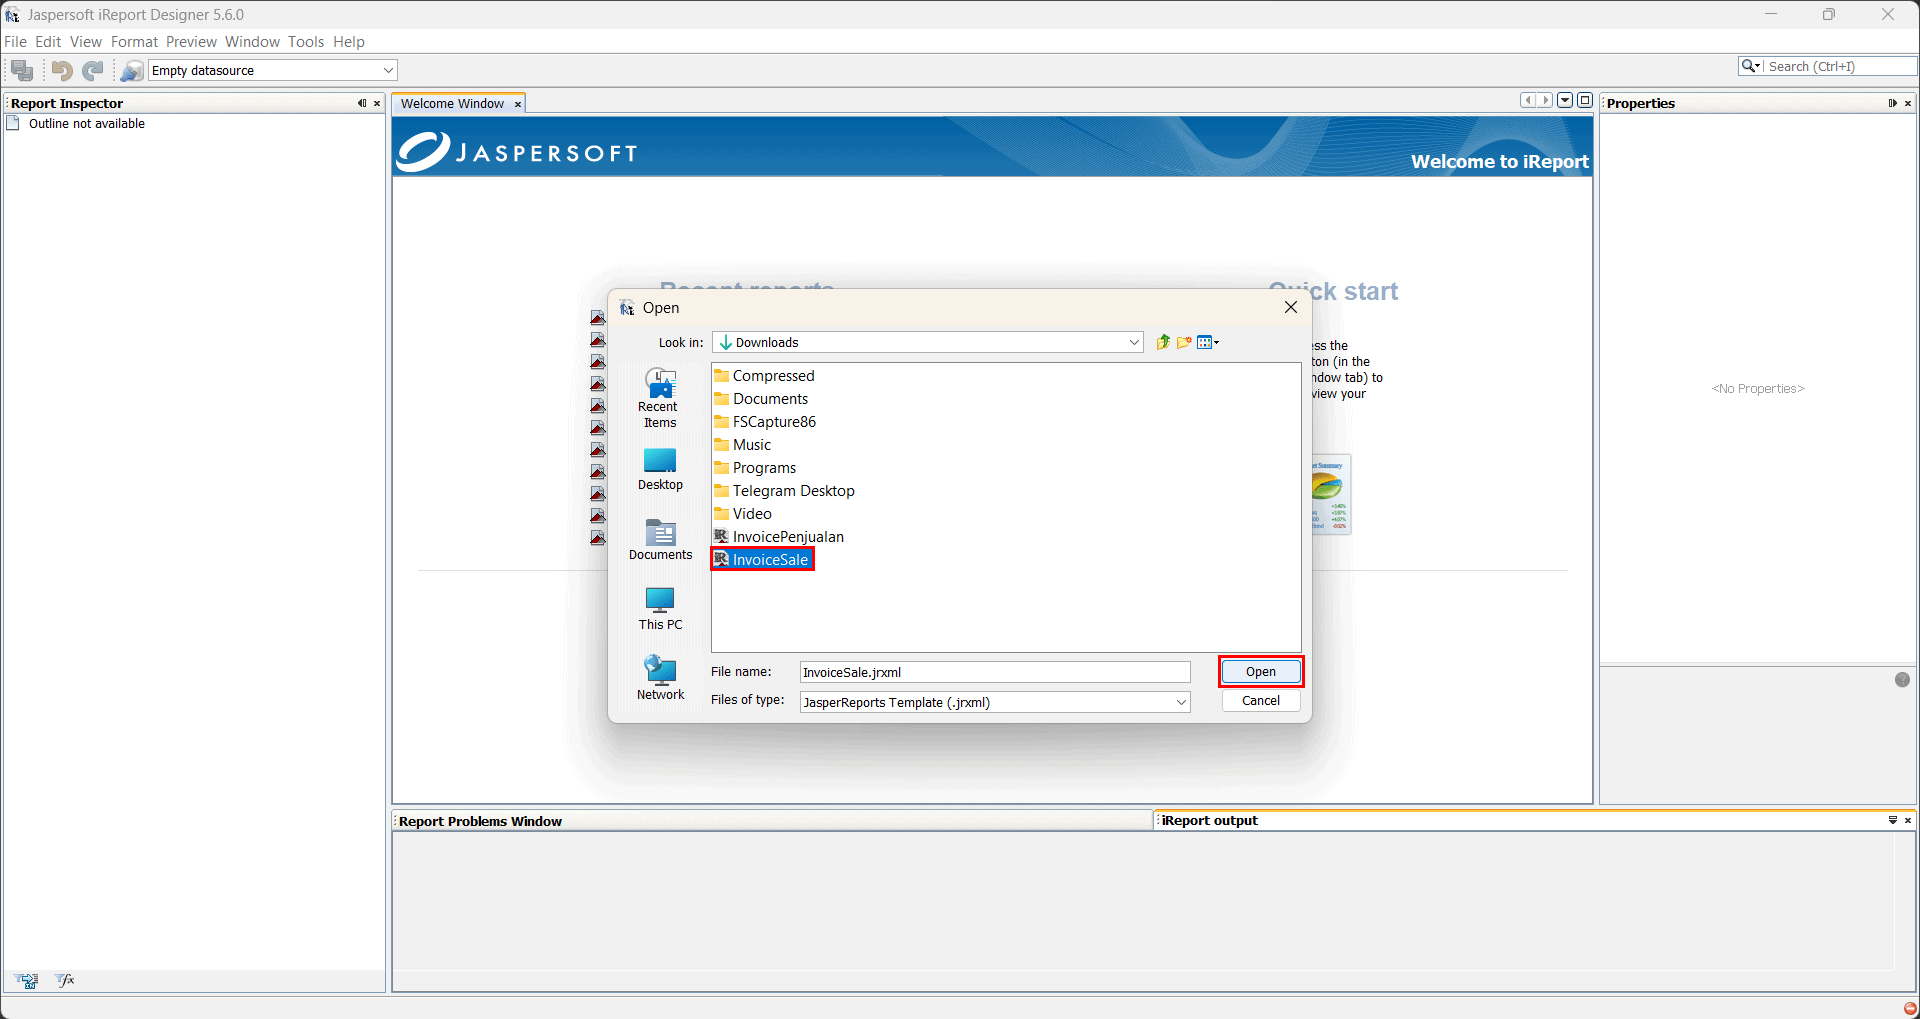Click the Undo toolbar icon
Screen dimensions: 1920x1019
tap(62, 70)
